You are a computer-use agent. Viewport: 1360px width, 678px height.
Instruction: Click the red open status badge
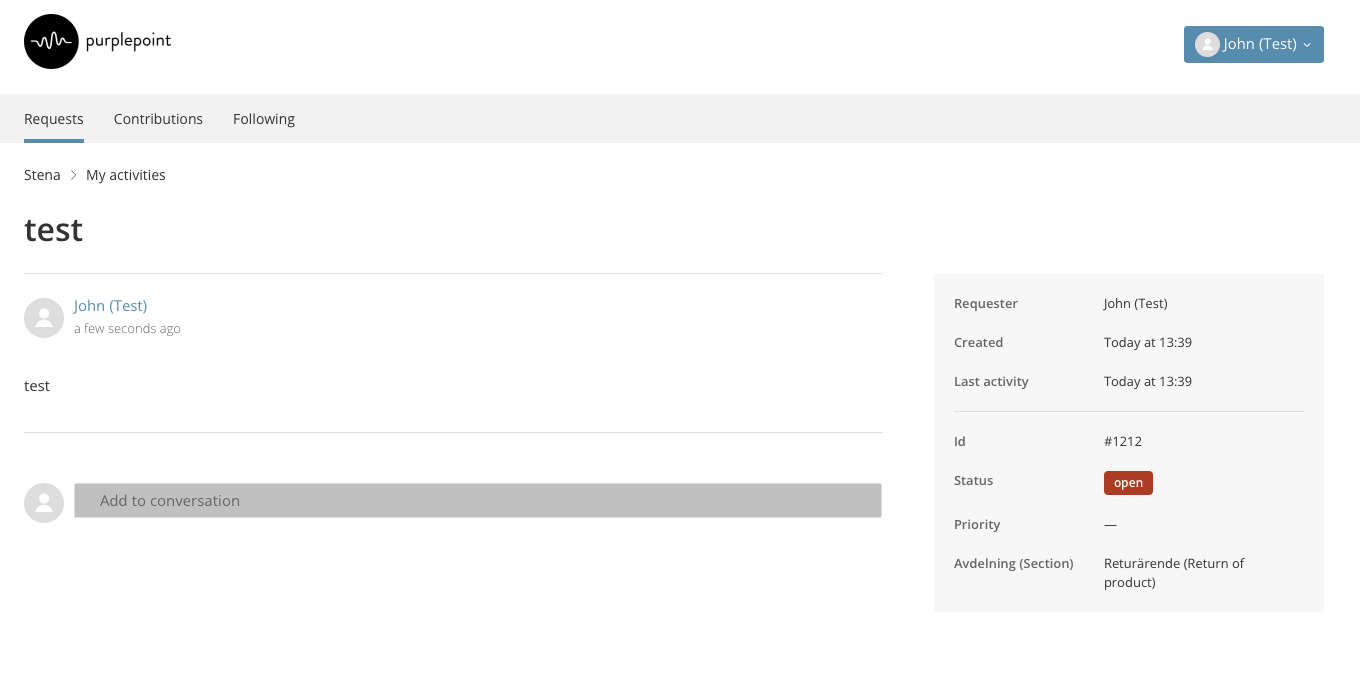point(1128,483)
